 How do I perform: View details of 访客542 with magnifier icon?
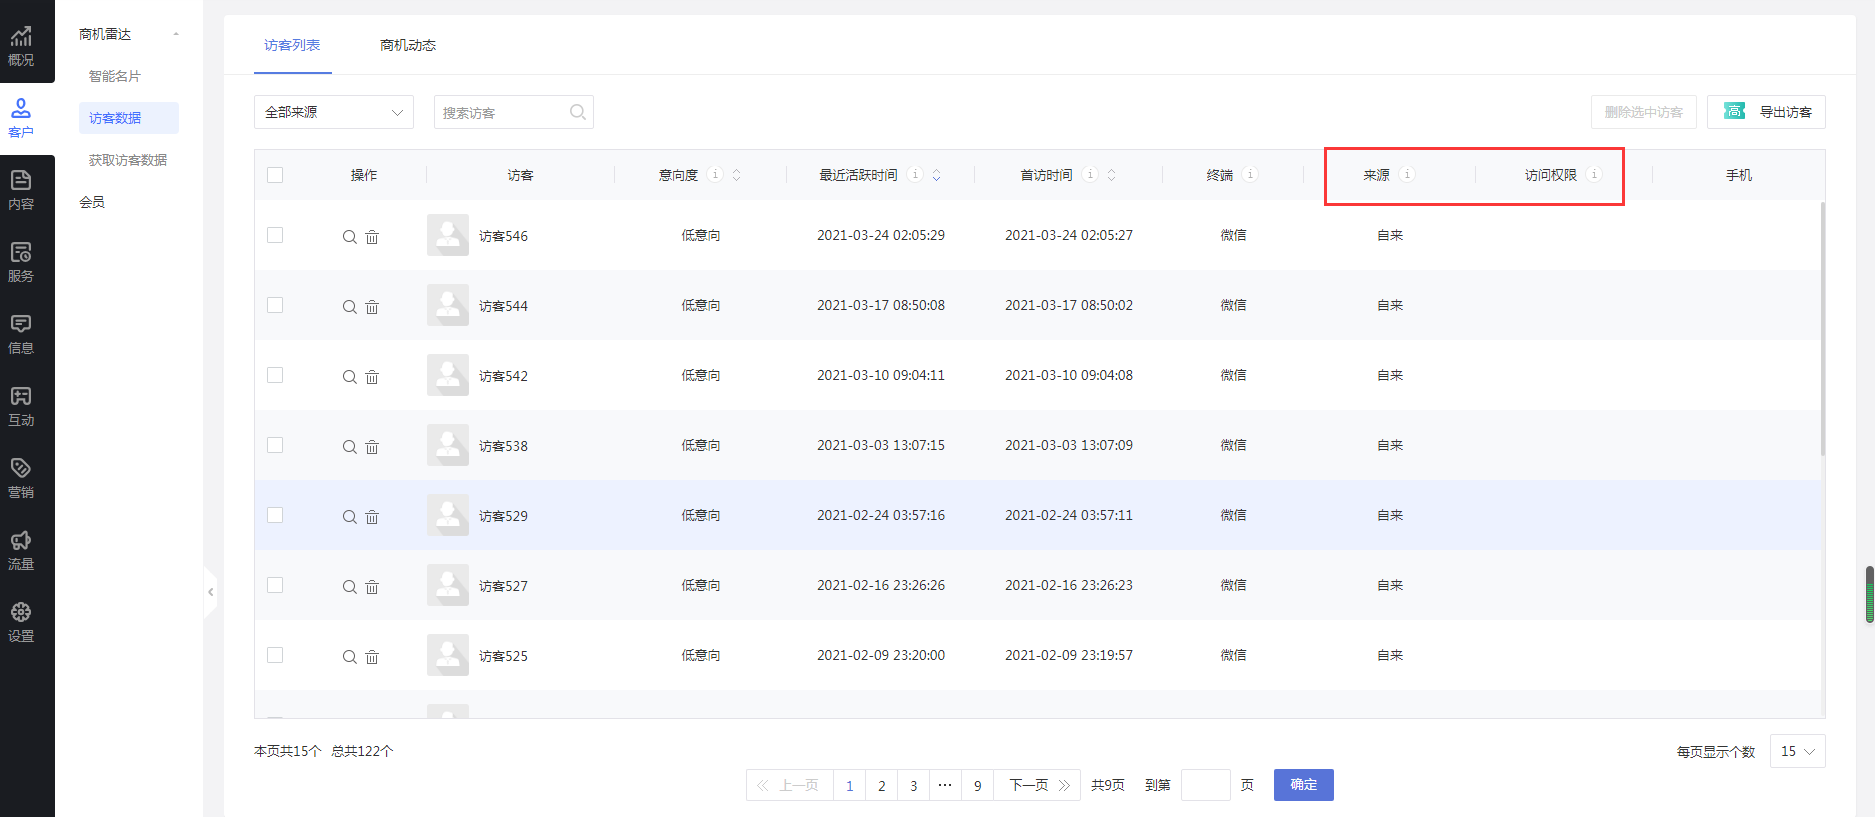coord(349,377)
